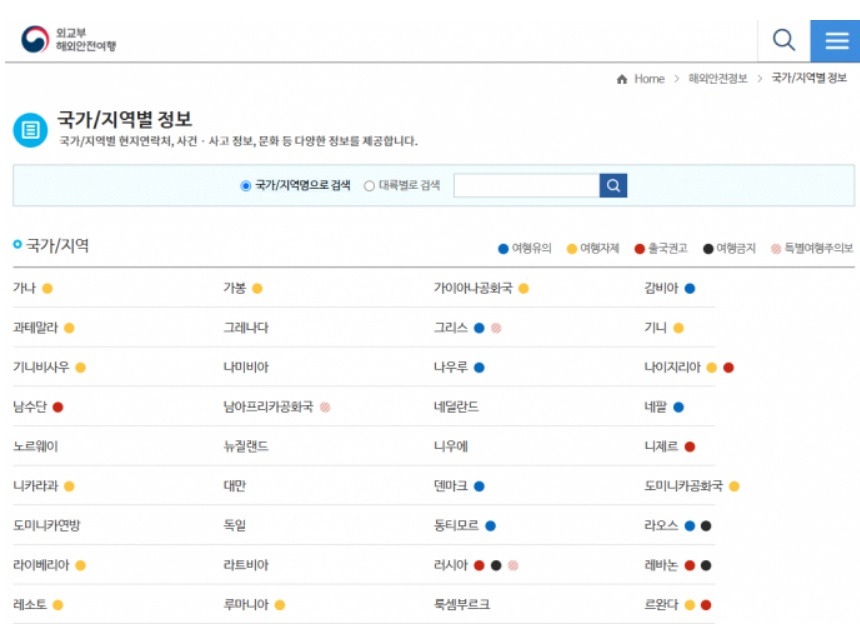Open country 도미니카연방

click(x=47, y=525)
